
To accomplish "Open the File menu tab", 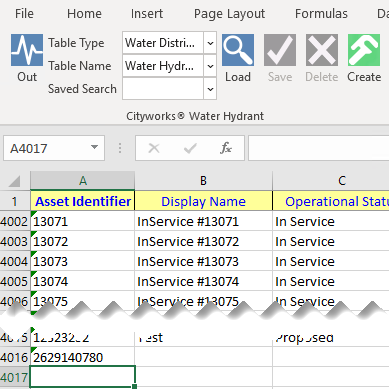I will click(x=24, y=14).
